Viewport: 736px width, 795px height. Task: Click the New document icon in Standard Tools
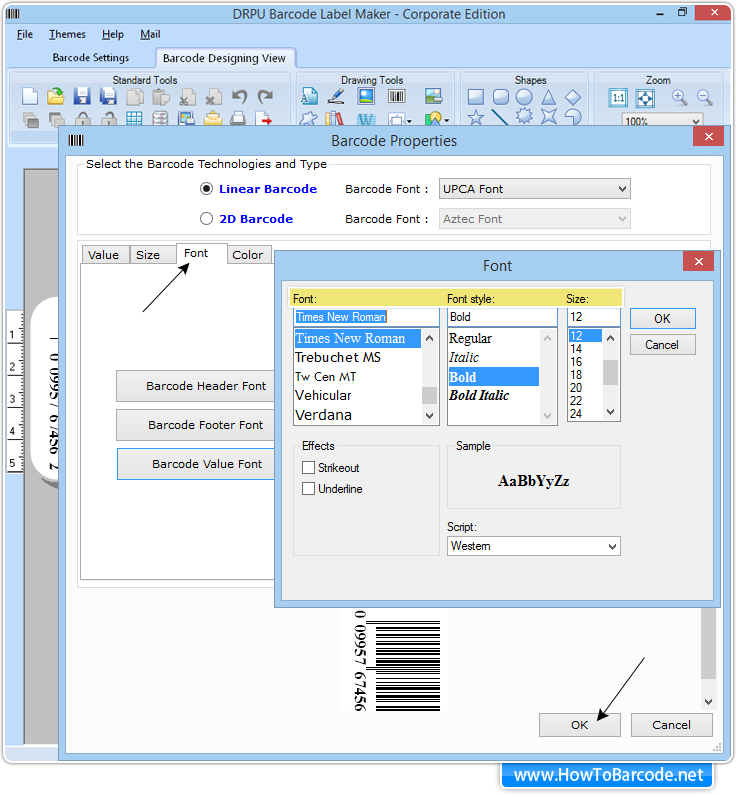click(30, 96)
